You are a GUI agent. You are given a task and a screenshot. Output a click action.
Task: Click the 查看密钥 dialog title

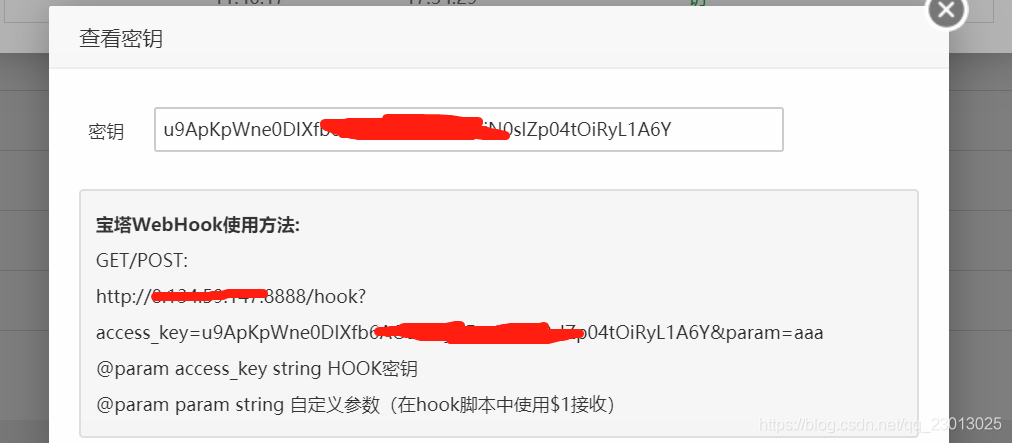pos(121,39)
